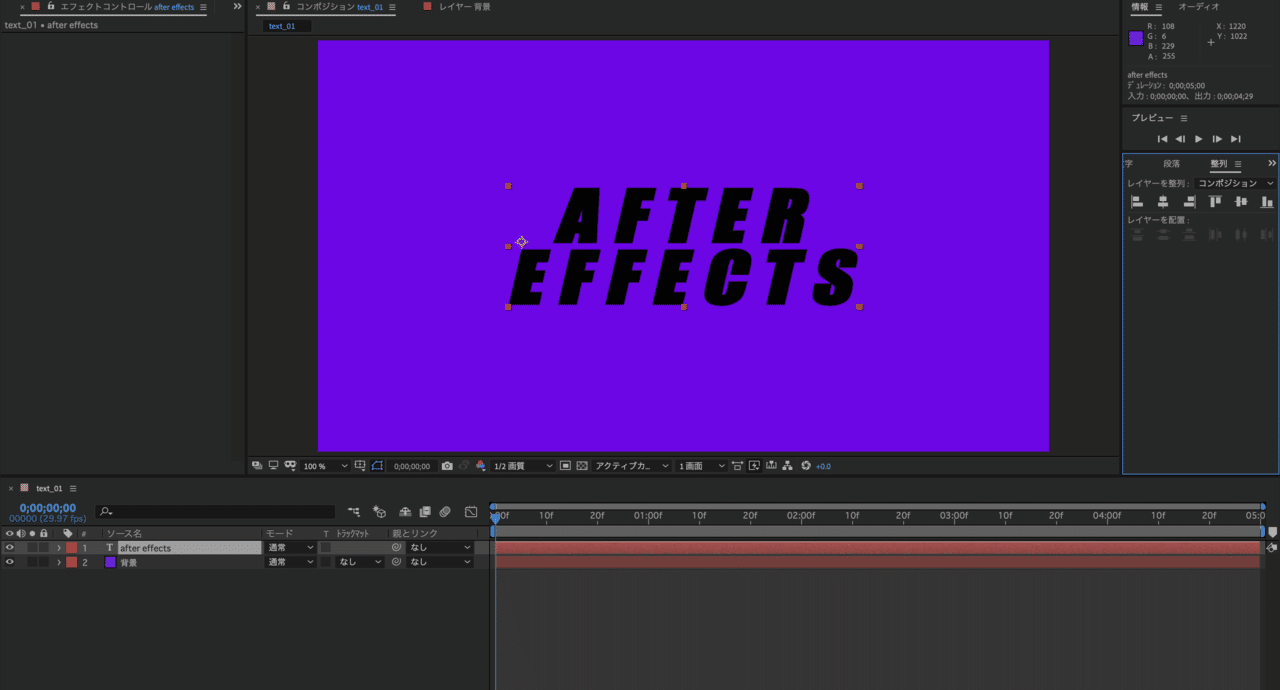The width and height of the screenshot is (1280, 690).
Task: Align layers to bottom edge
Action: [x=1267, y=202]
